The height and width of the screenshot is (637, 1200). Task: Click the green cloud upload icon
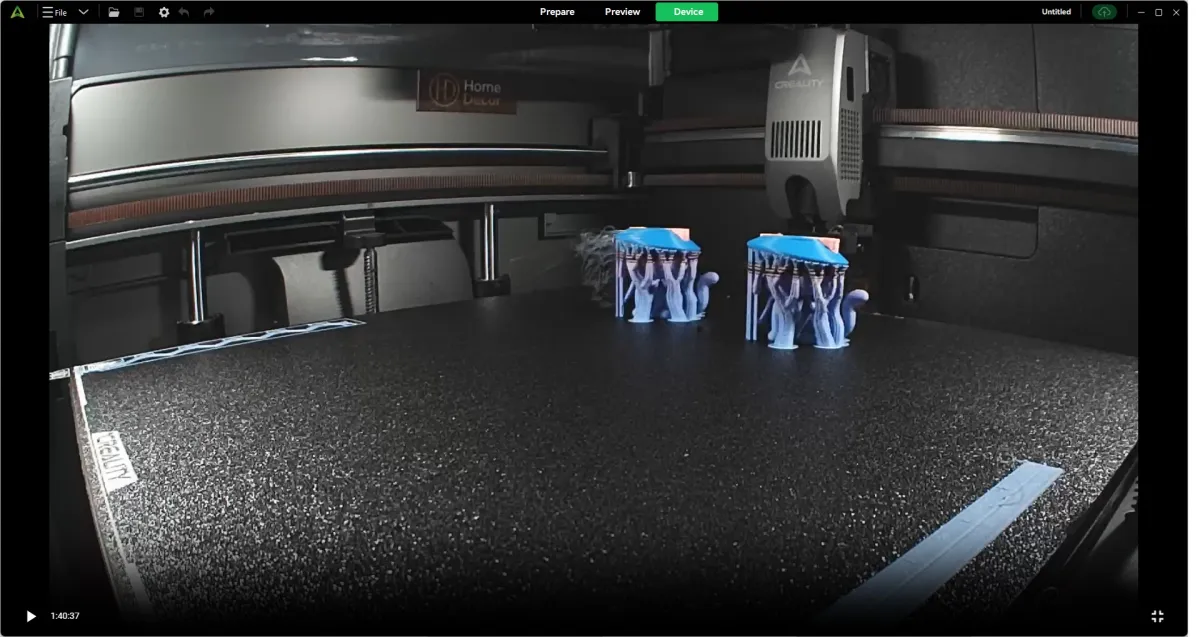[1104, 12]
